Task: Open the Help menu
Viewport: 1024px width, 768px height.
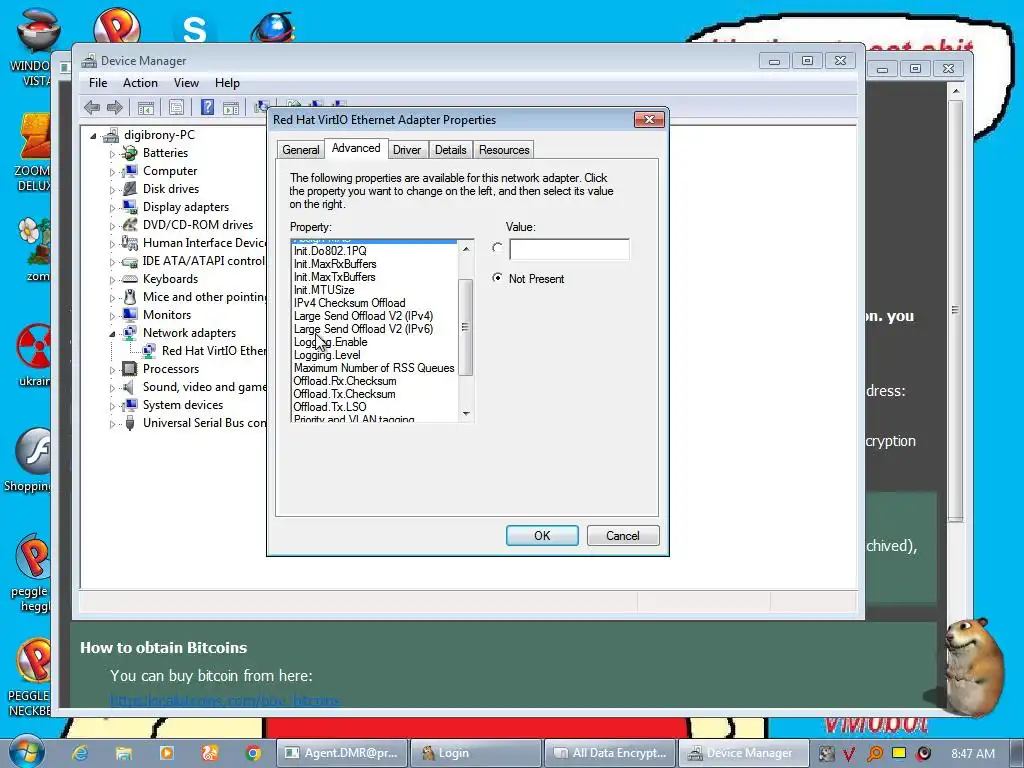Action: (227, 83)
